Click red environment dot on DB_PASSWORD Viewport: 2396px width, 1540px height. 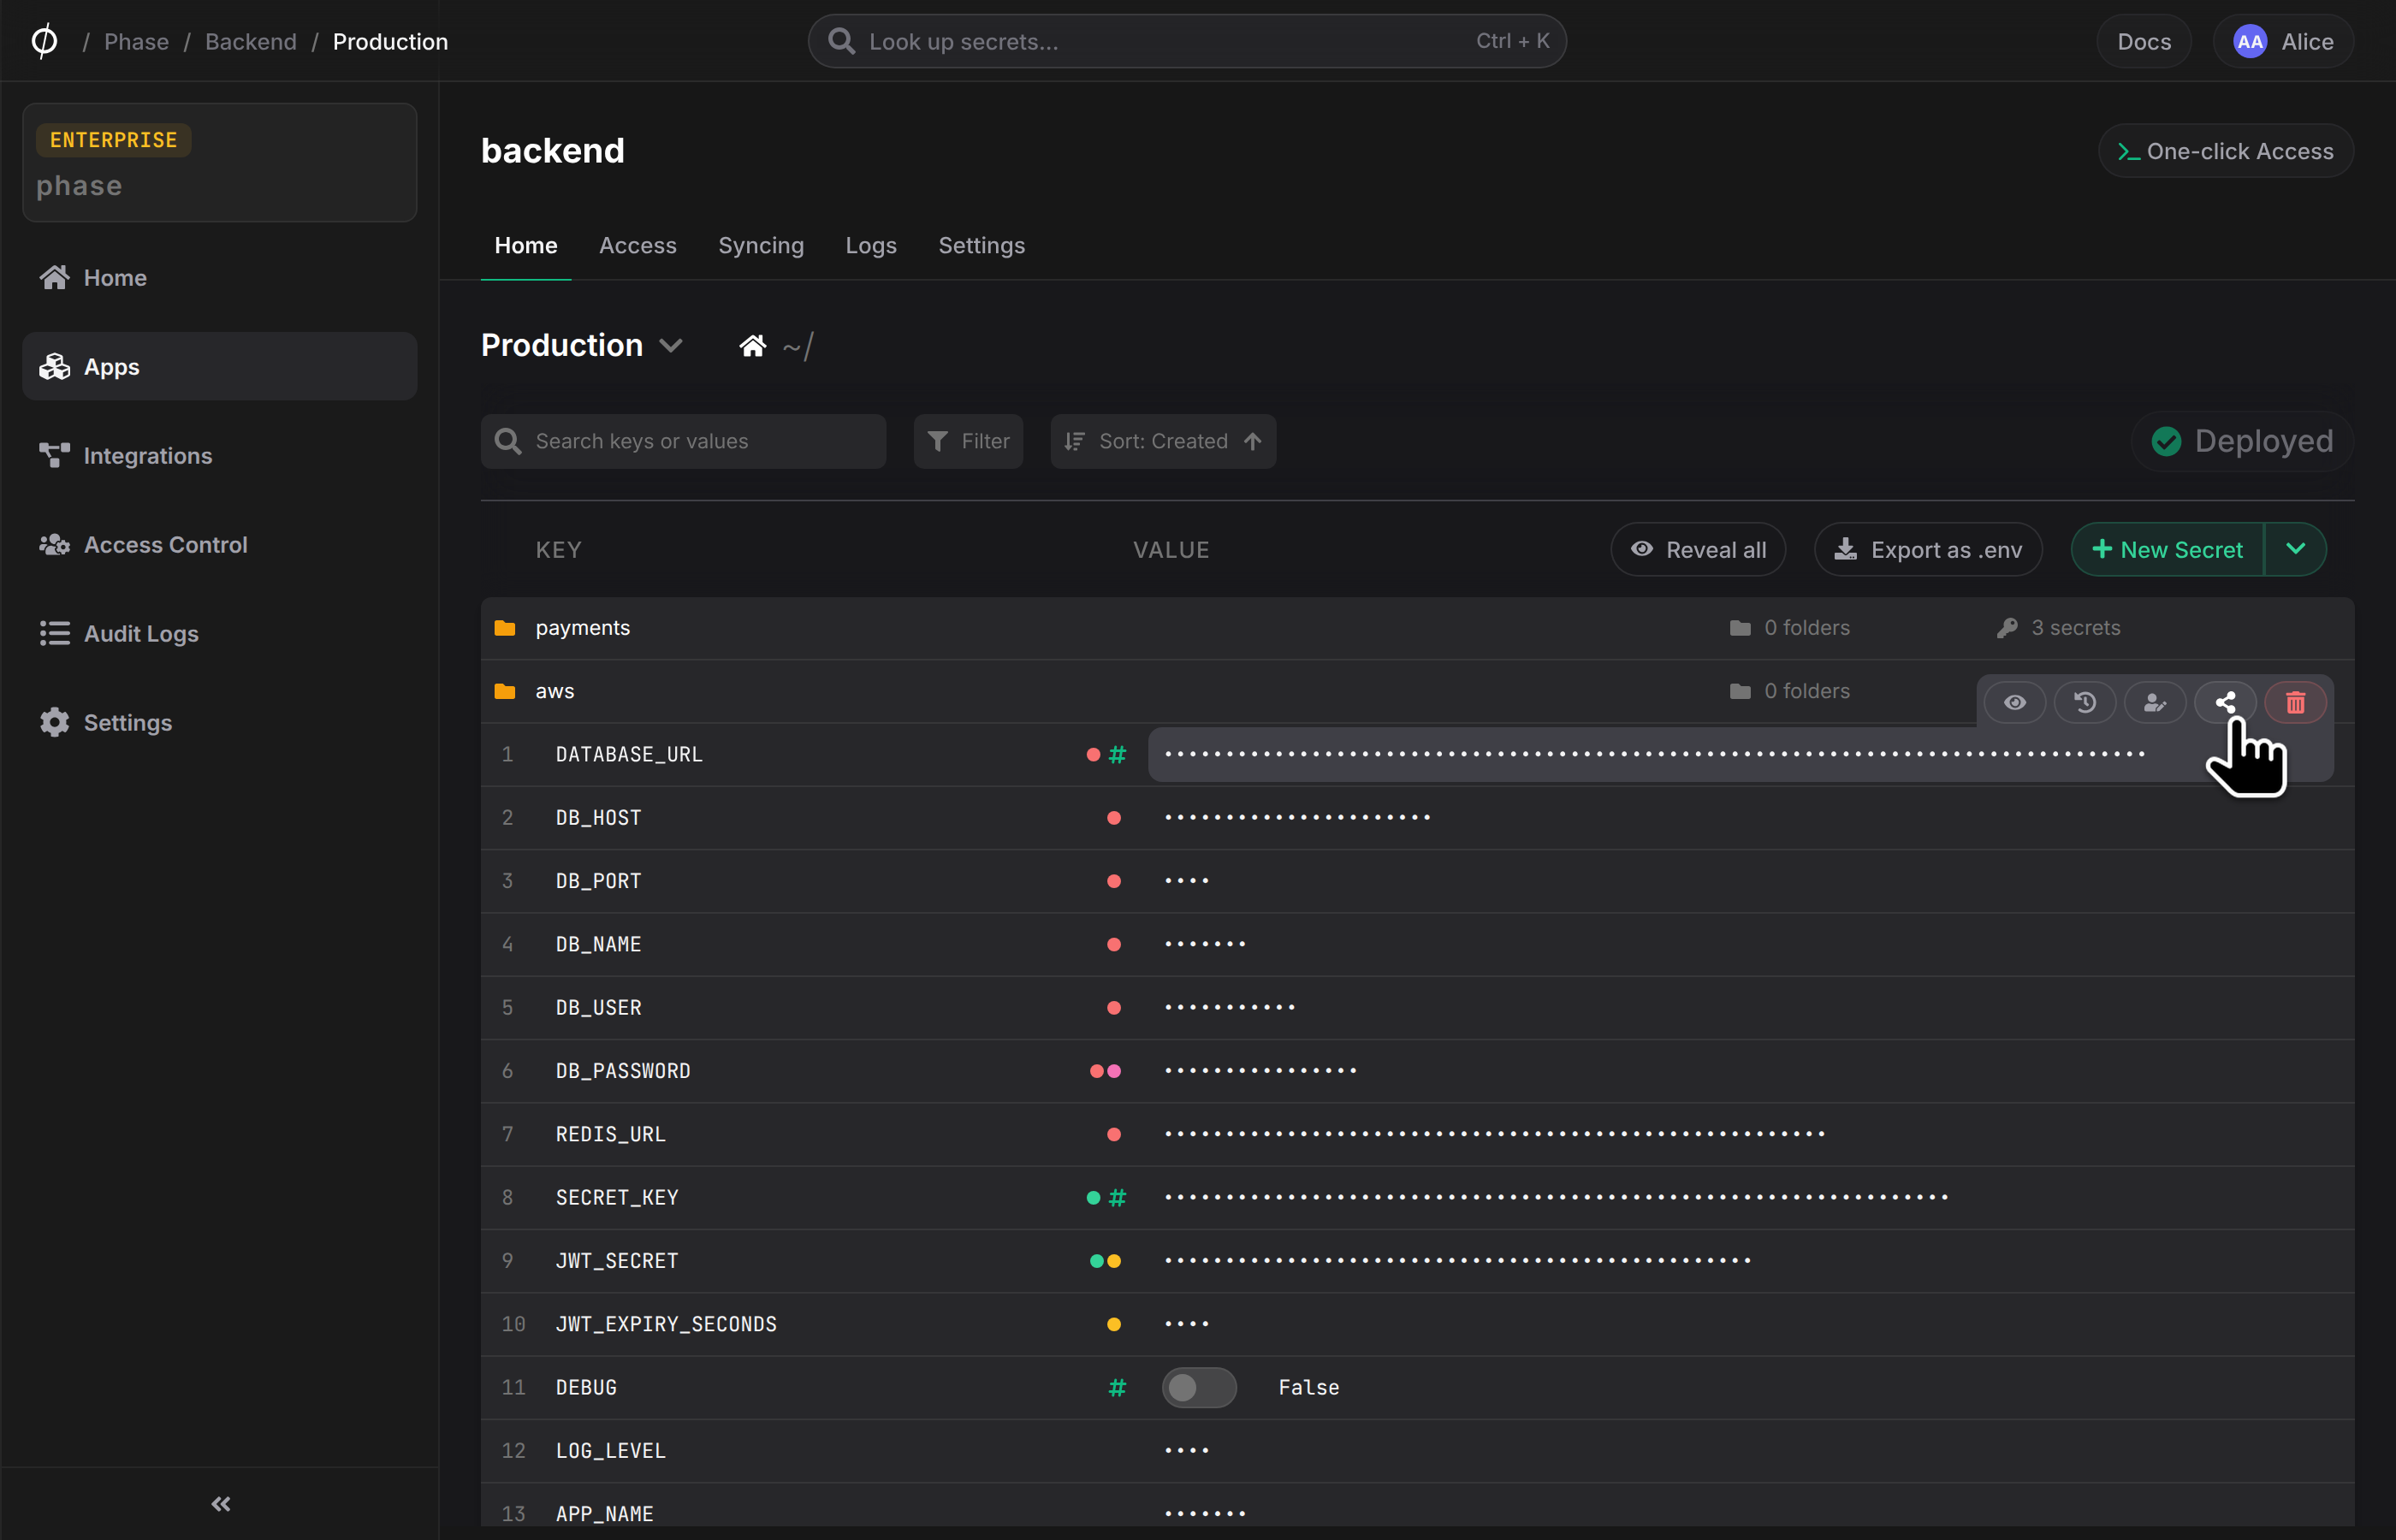(1096, 1071)
